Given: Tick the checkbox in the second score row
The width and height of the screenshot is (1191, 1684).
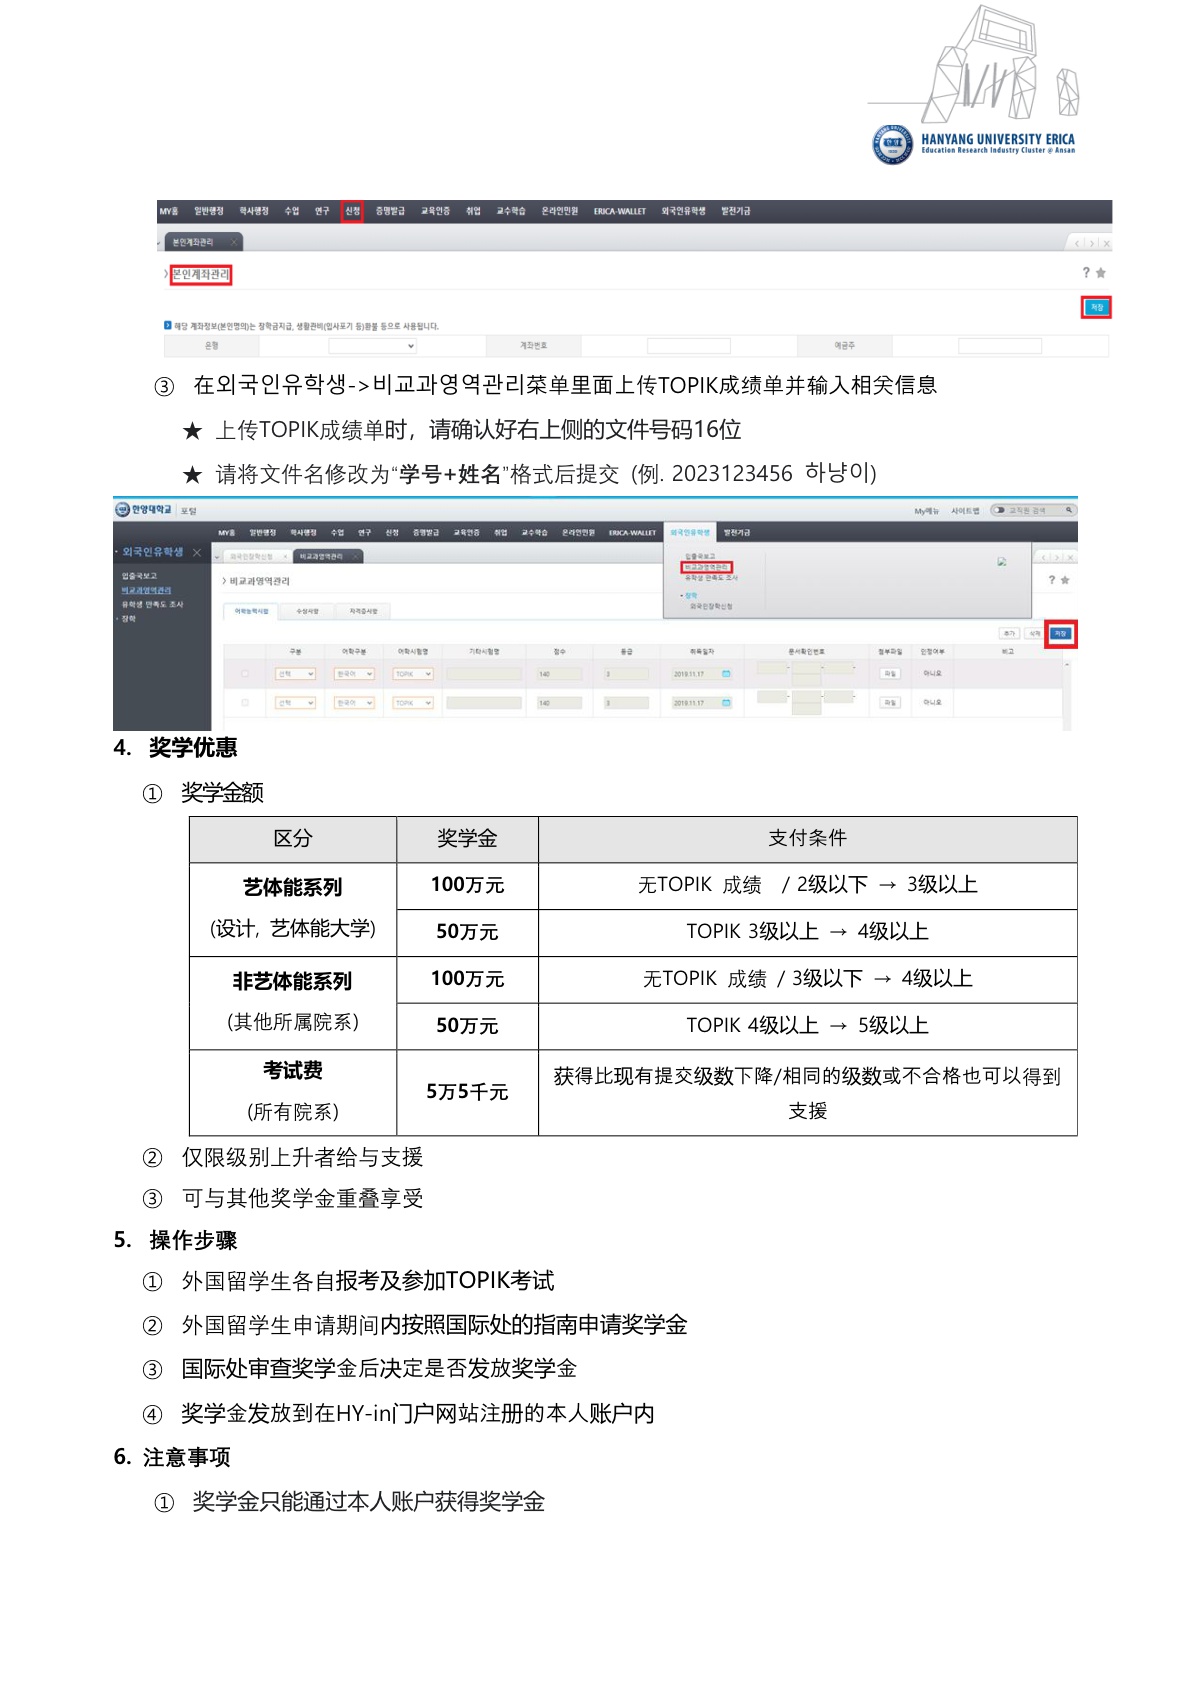Looking at the screenshot, I should [245, 703].
